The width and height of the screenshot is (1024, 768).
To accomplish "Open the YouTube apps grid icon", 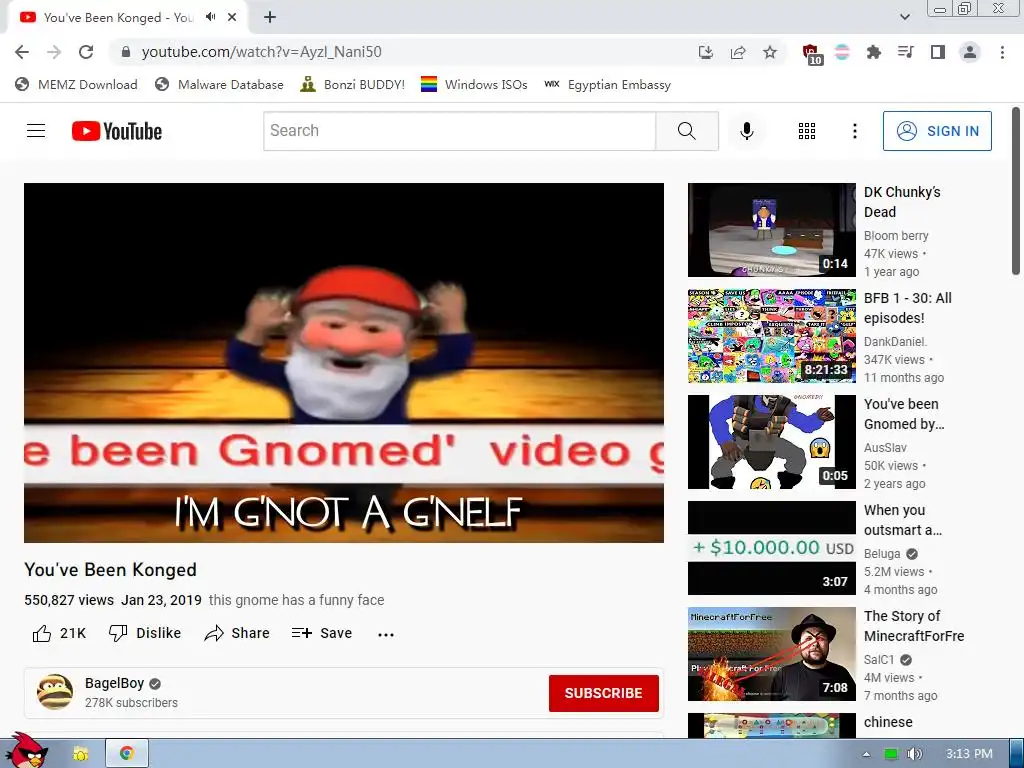I will click(x=807, y=131).
